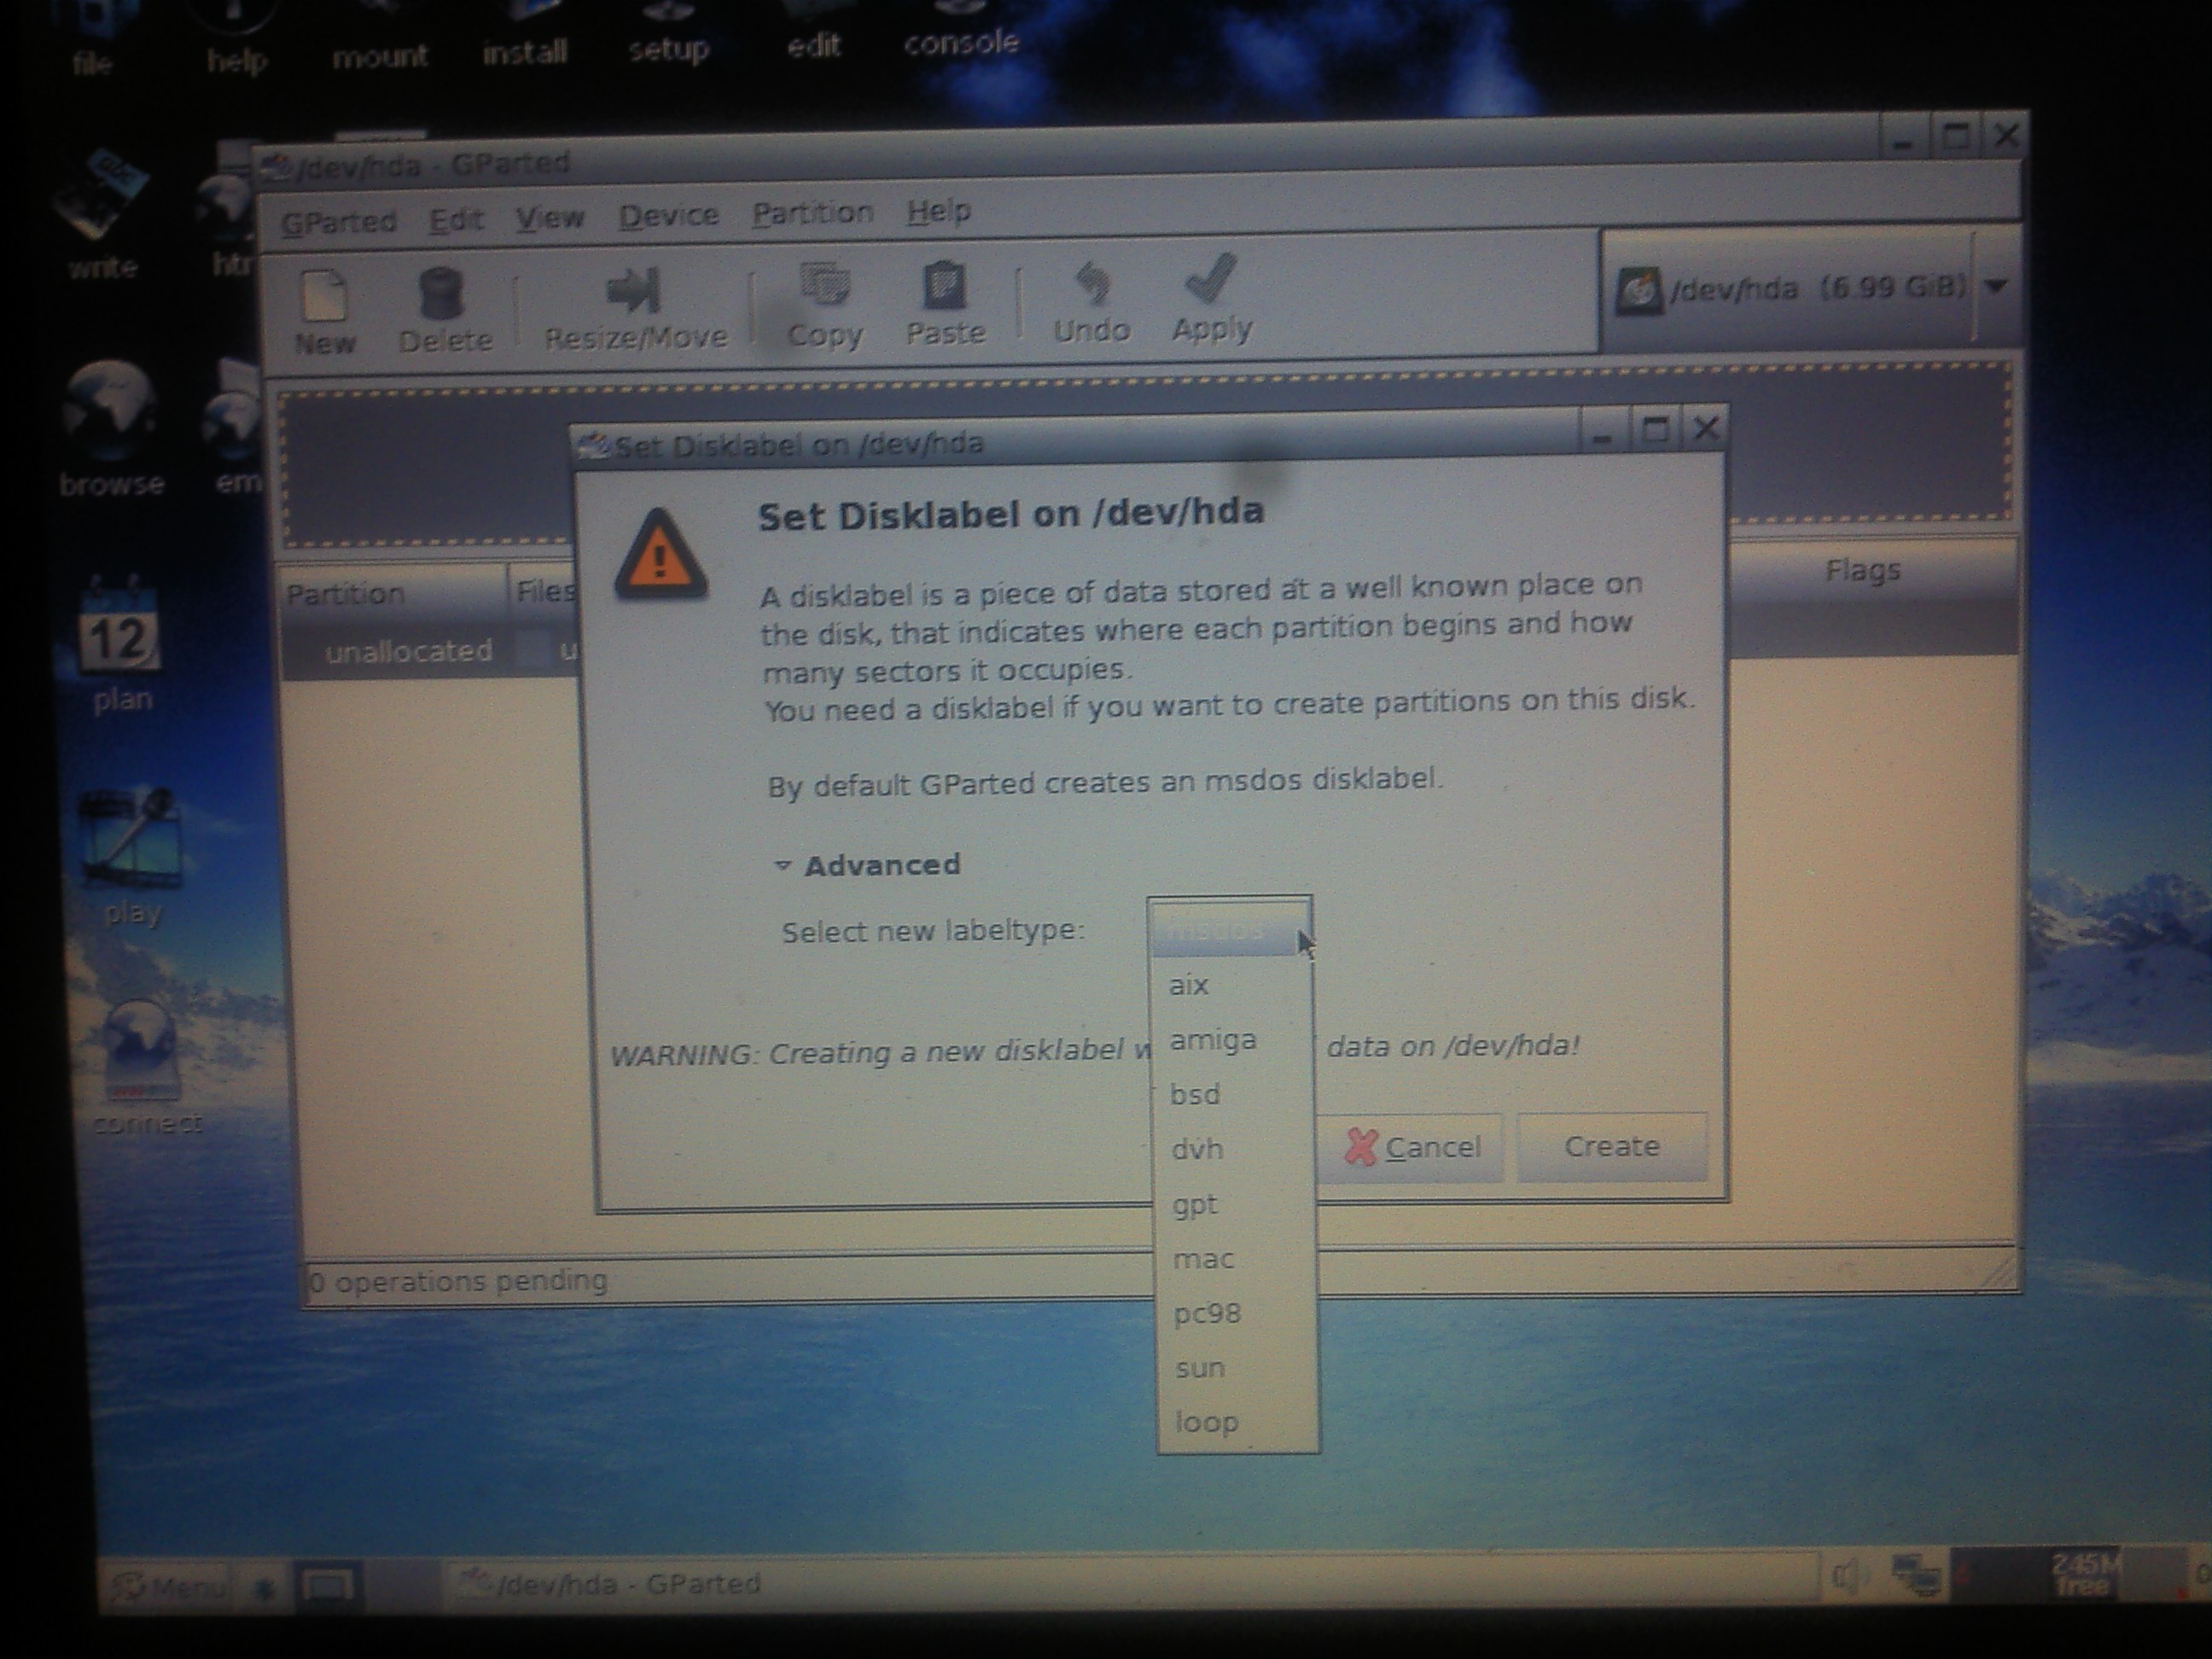
Task: Click the Paste partition toolbar icon
Action: (945, 304)
